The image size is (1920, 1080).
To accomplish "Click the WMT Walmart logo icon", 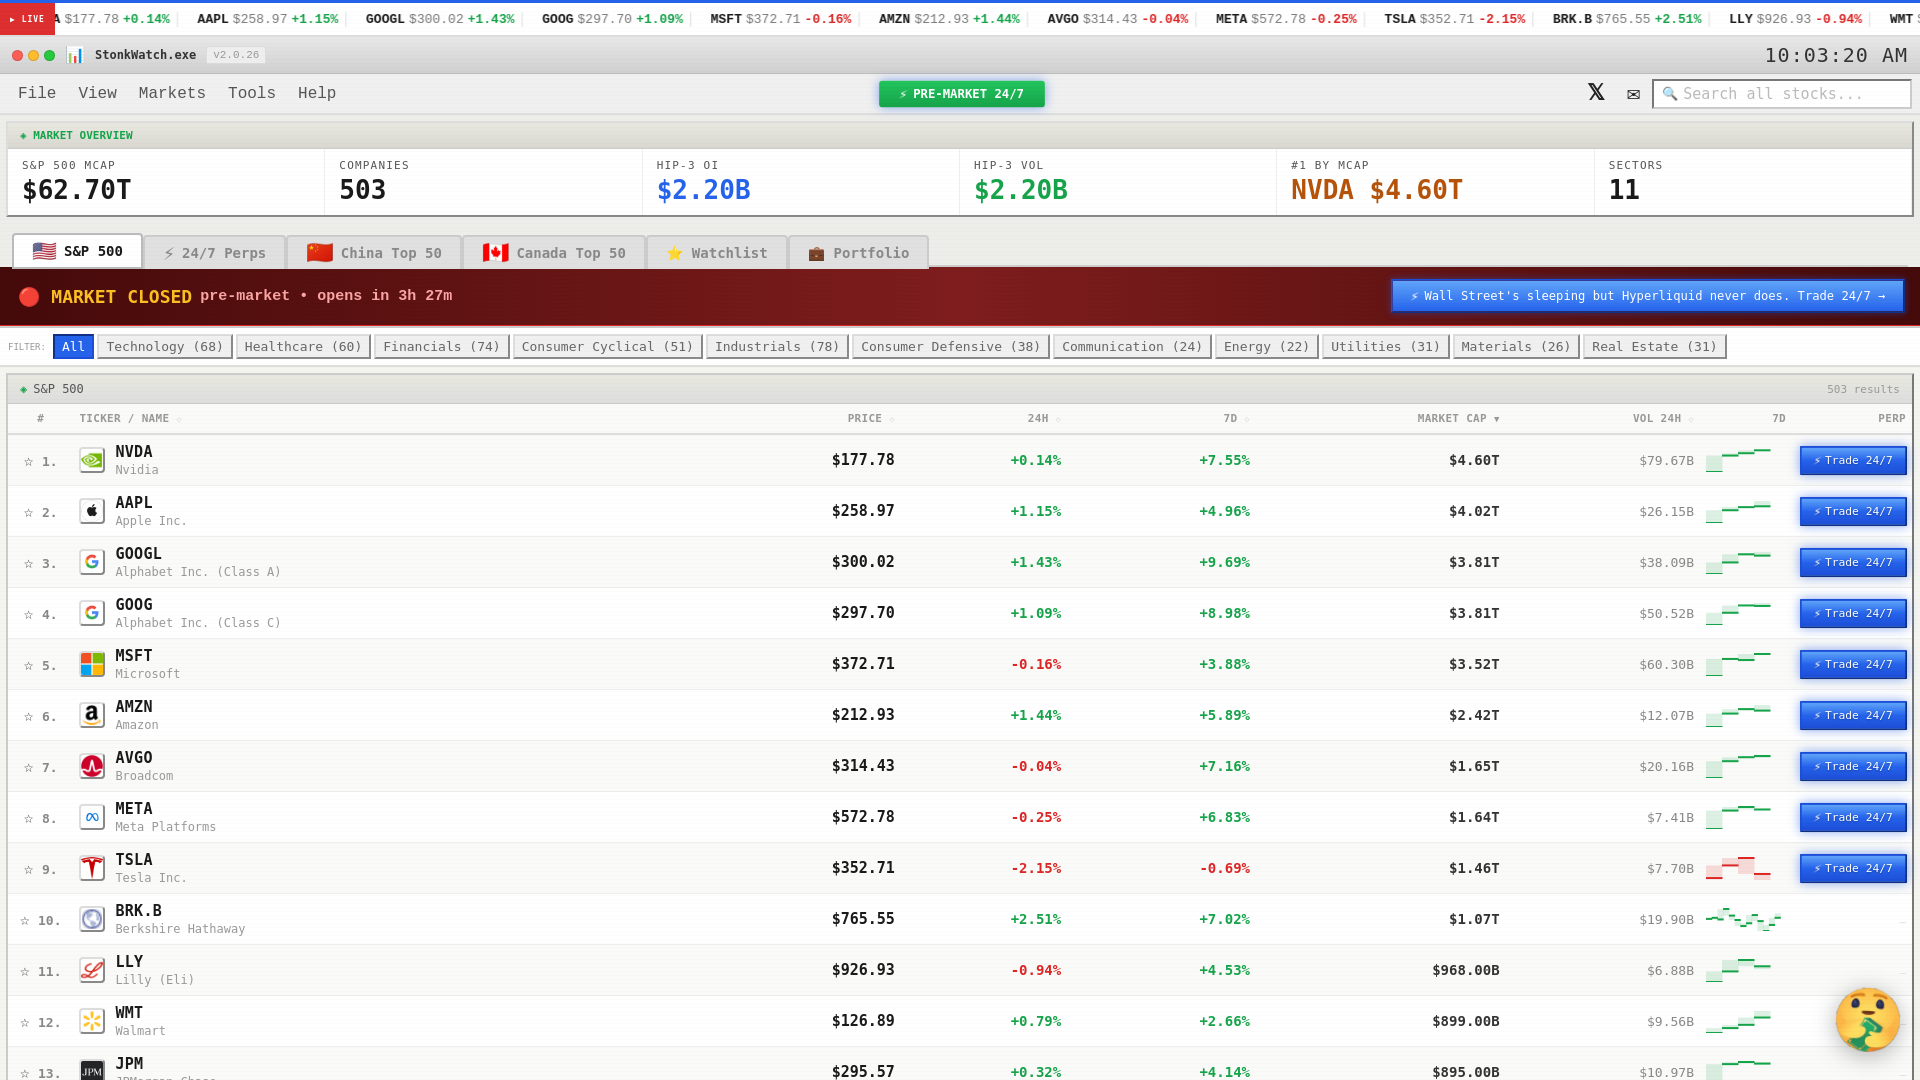I will (x=92, y=1021).
